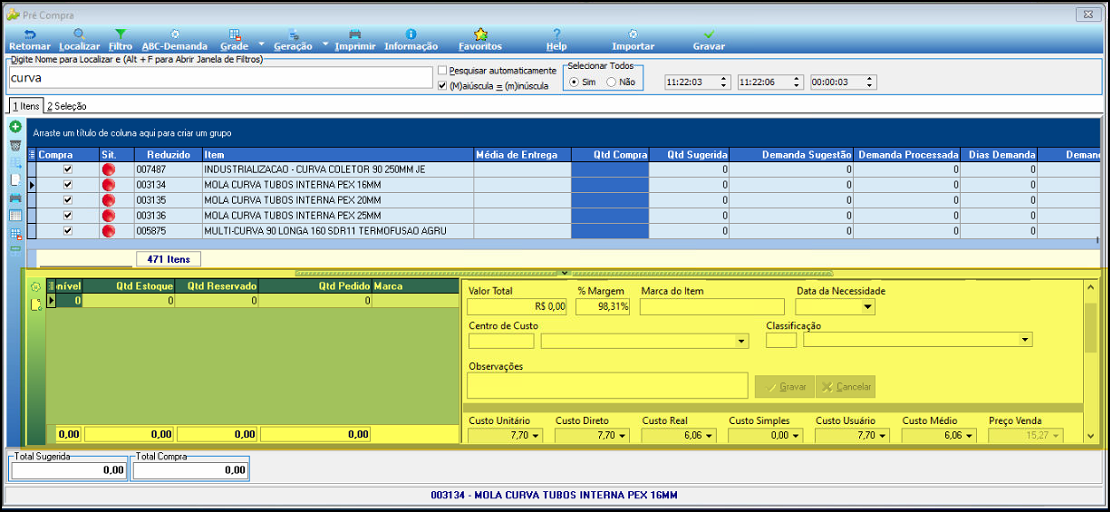Toggle (M)aiúscula = (m)inúscula checkbox
This screenshot has width=1110, height=512.
click(x=442, y=86)
